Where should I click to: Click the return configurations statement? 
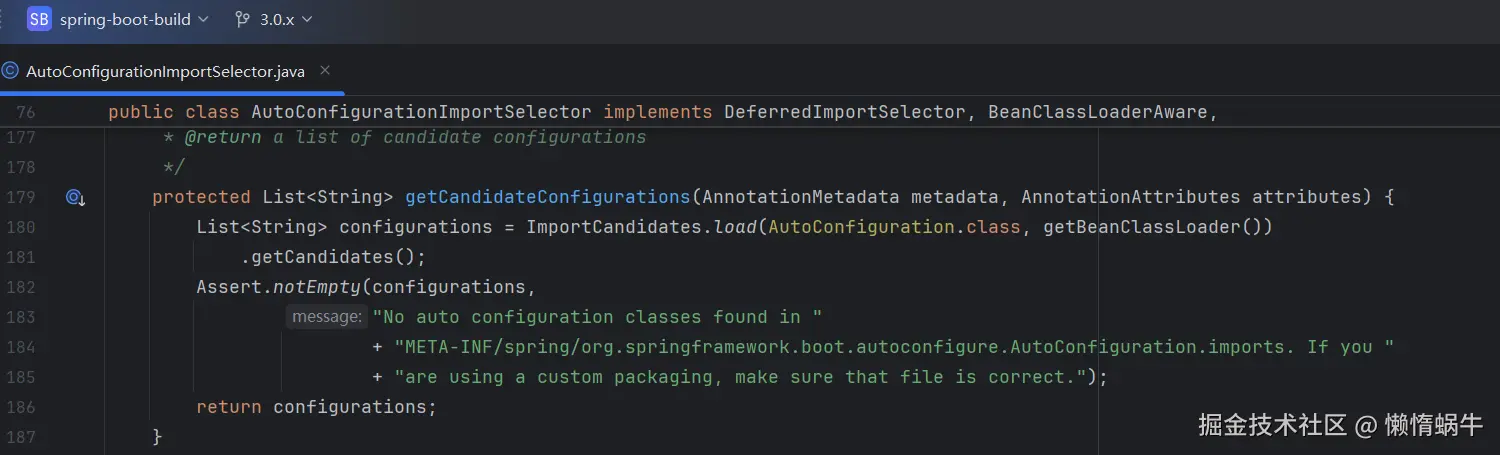317,407
